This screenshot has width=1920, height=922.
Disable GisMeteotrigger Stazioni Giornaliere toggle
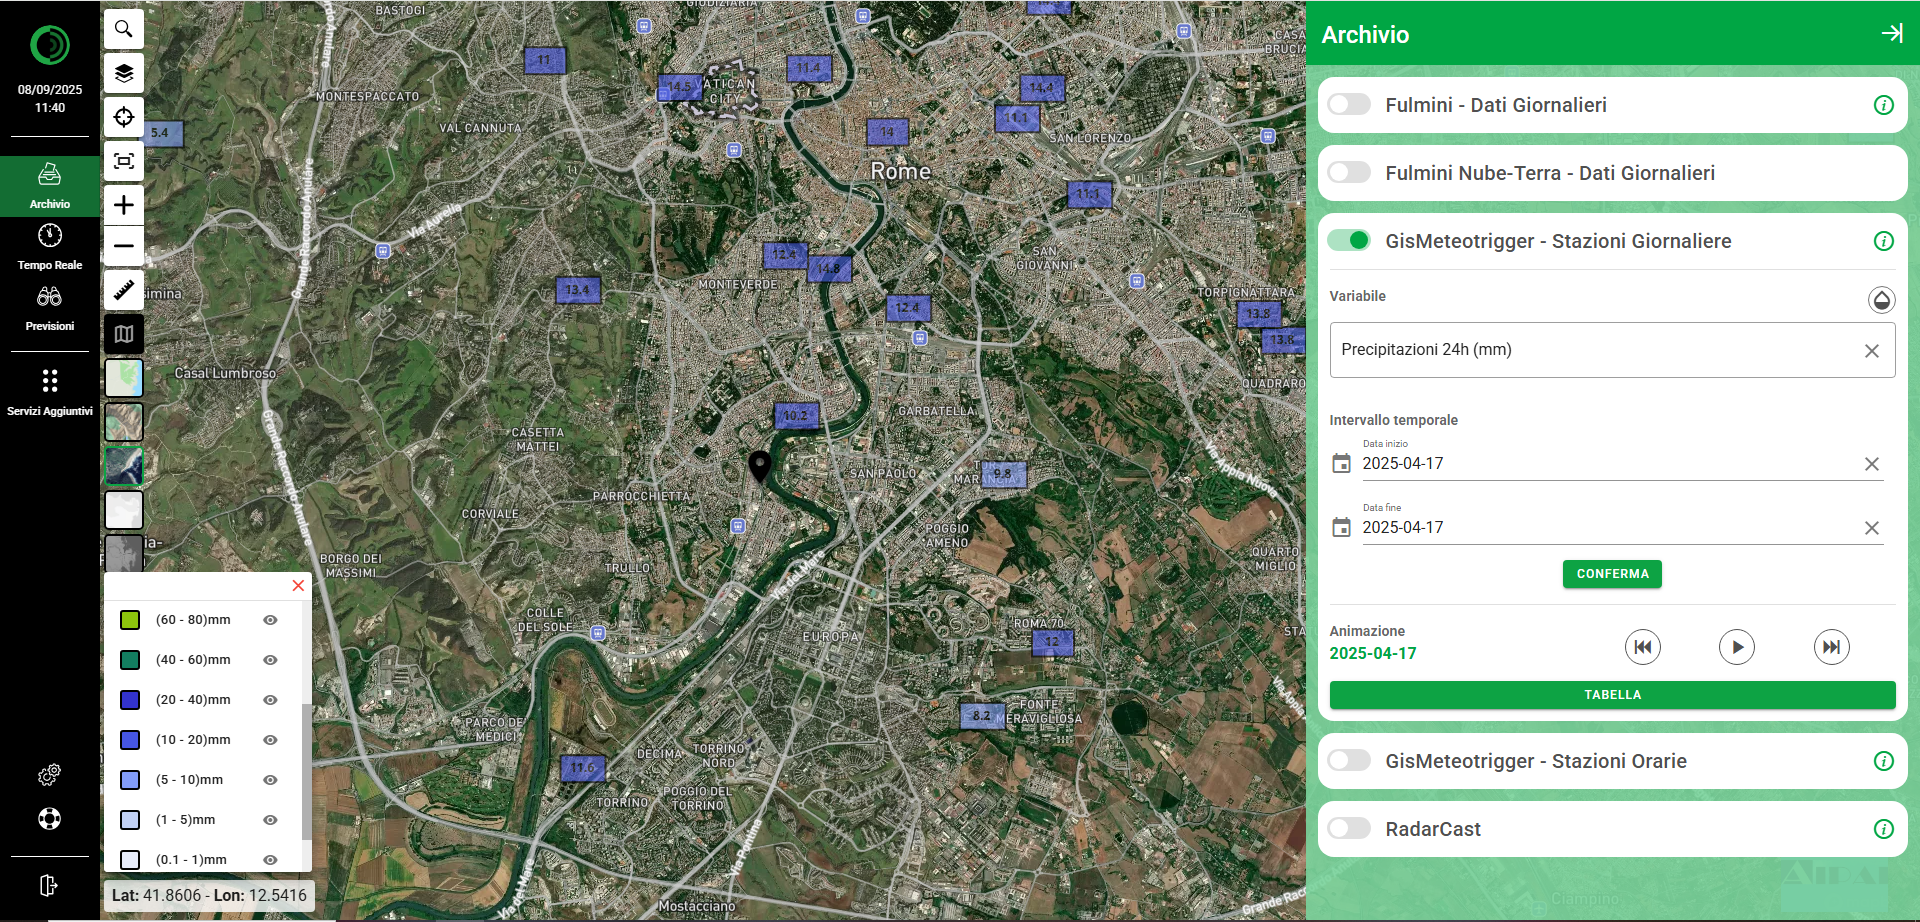[1349, 241]
